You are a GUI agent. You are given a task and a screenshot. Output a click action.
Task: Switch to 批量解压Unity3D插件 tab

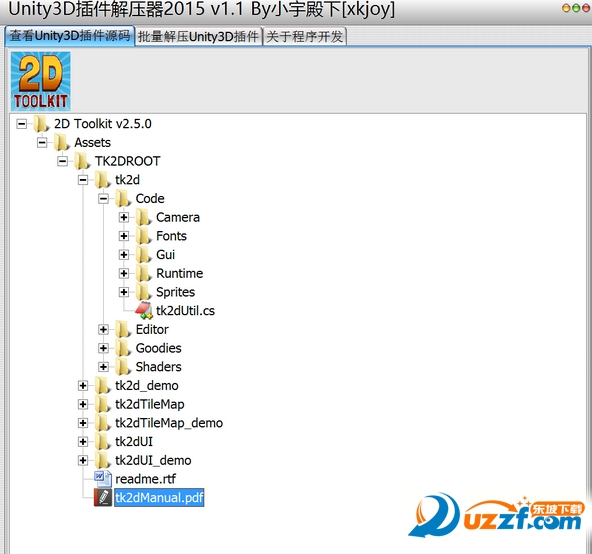199,37
